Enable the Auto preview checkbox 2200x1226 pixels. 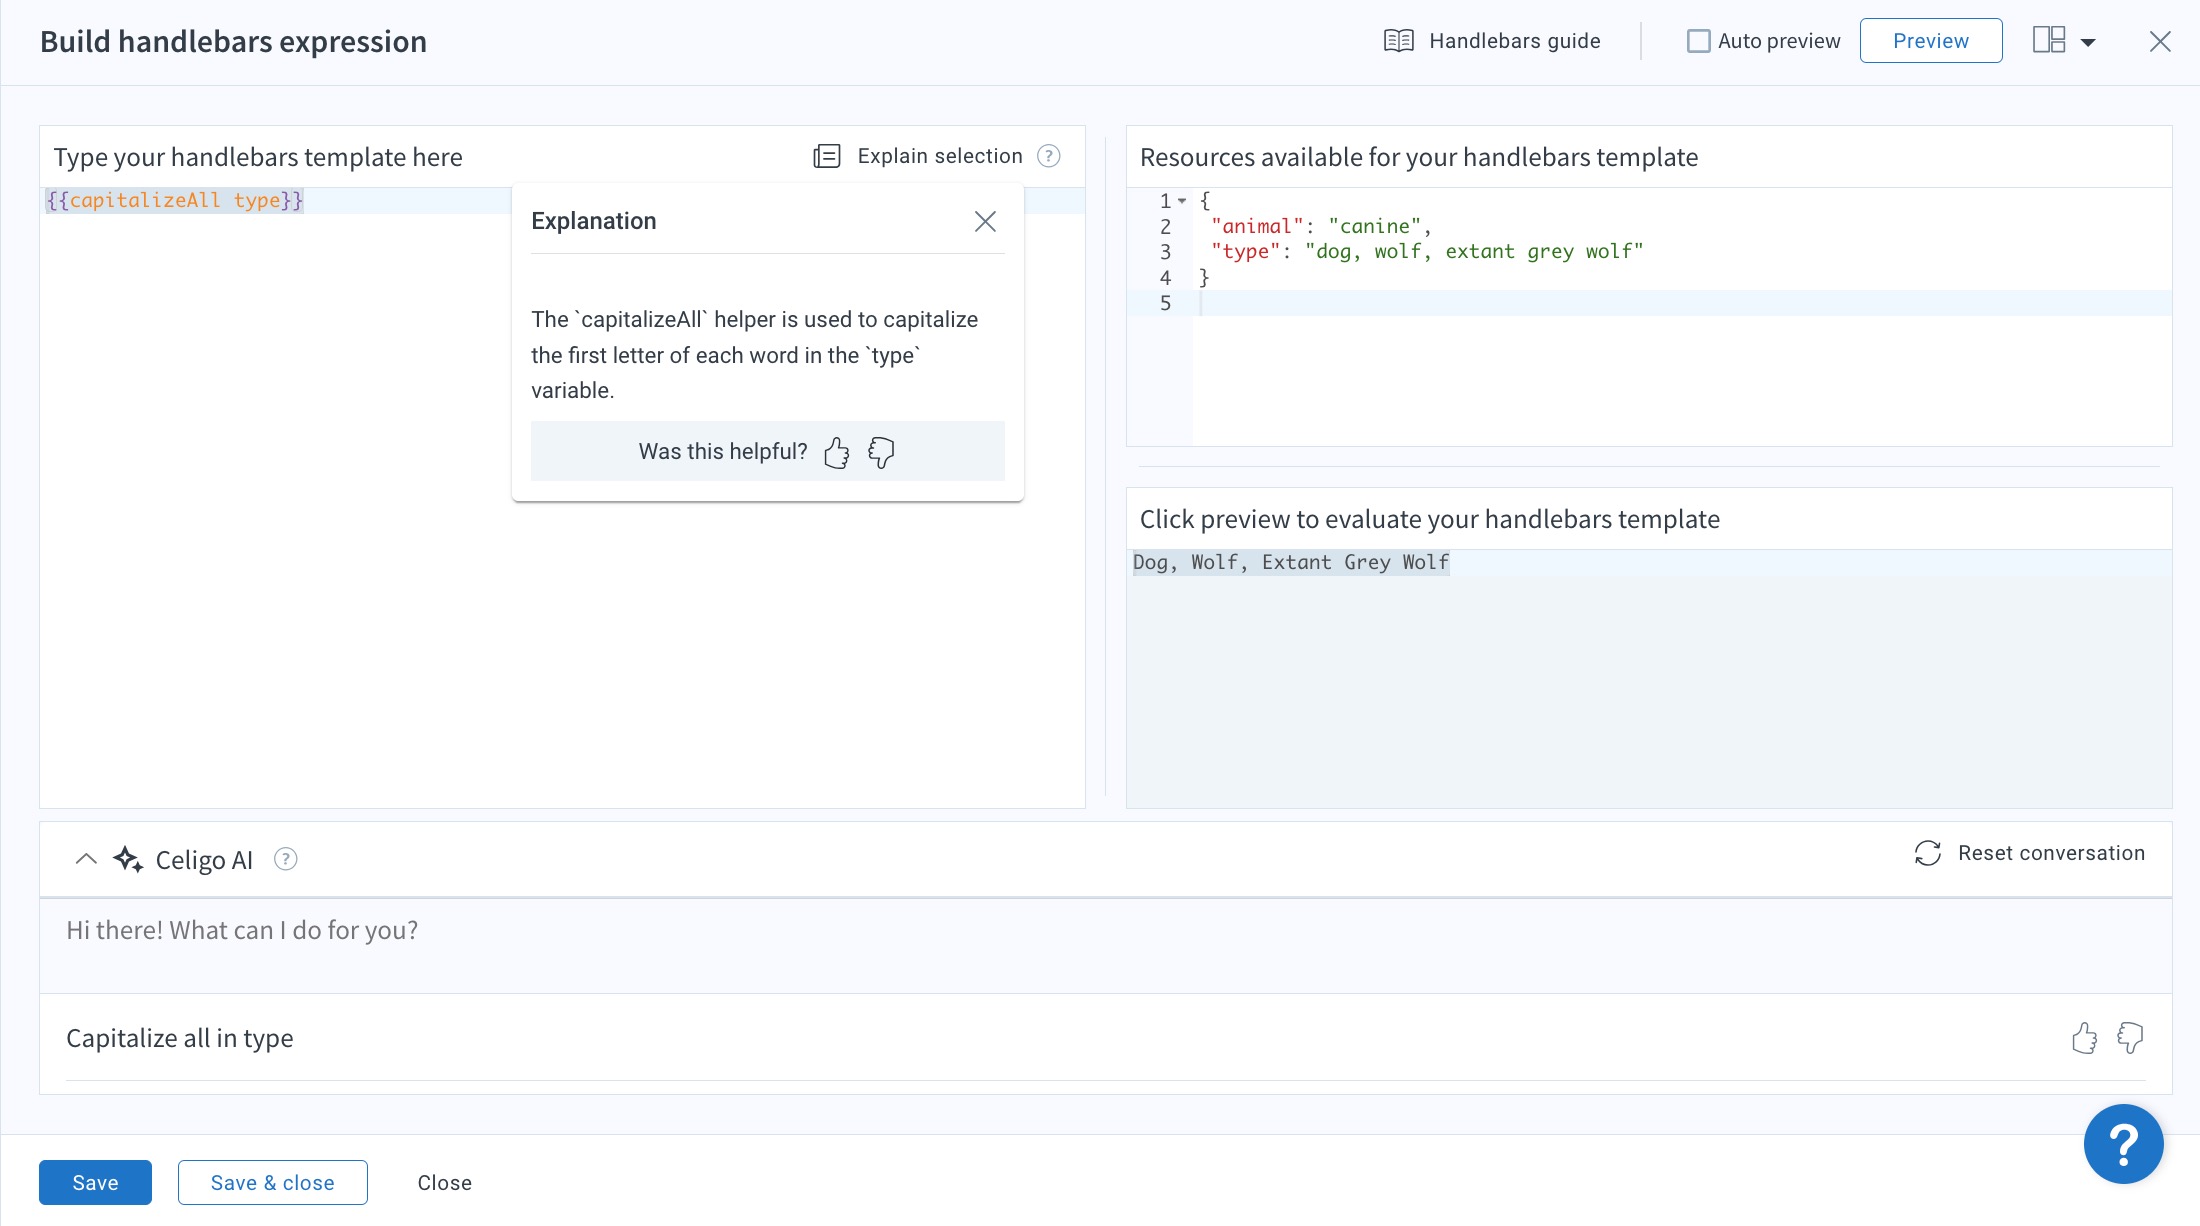(1698, 41)
